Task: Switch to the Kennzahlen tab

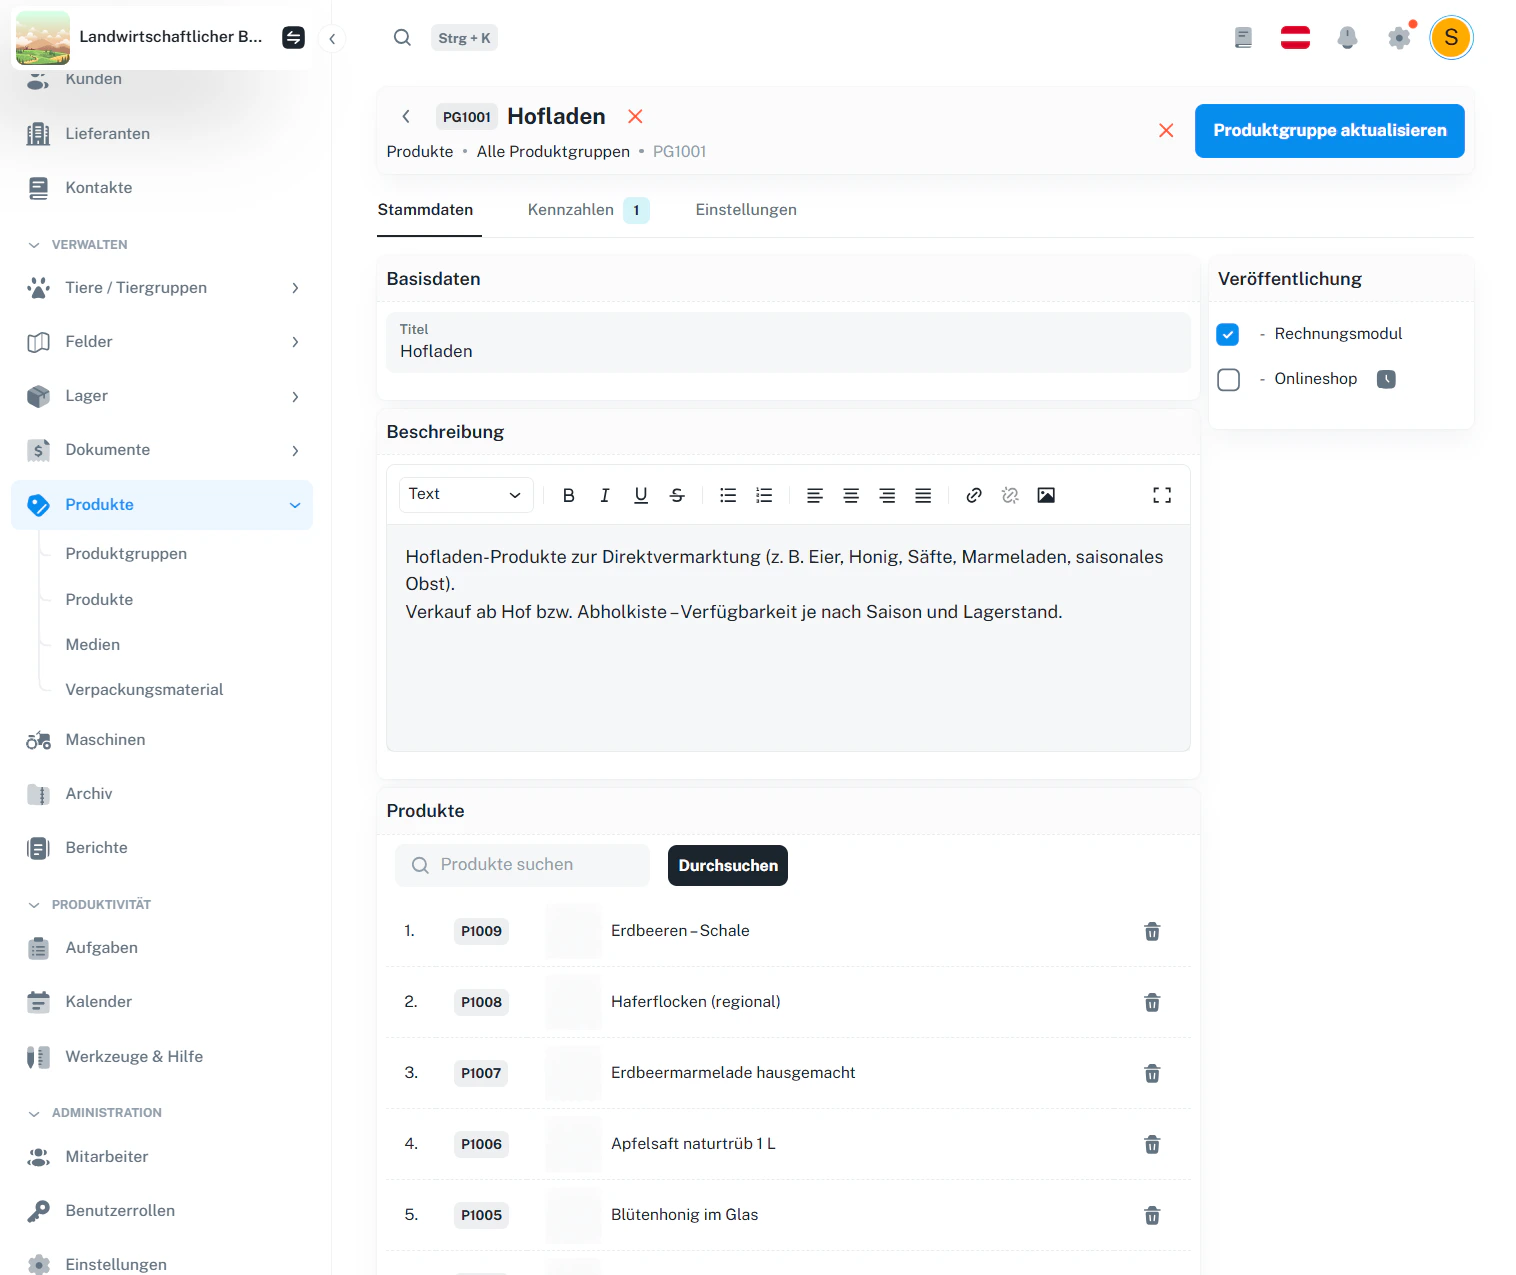Action: tap(588, 210)
